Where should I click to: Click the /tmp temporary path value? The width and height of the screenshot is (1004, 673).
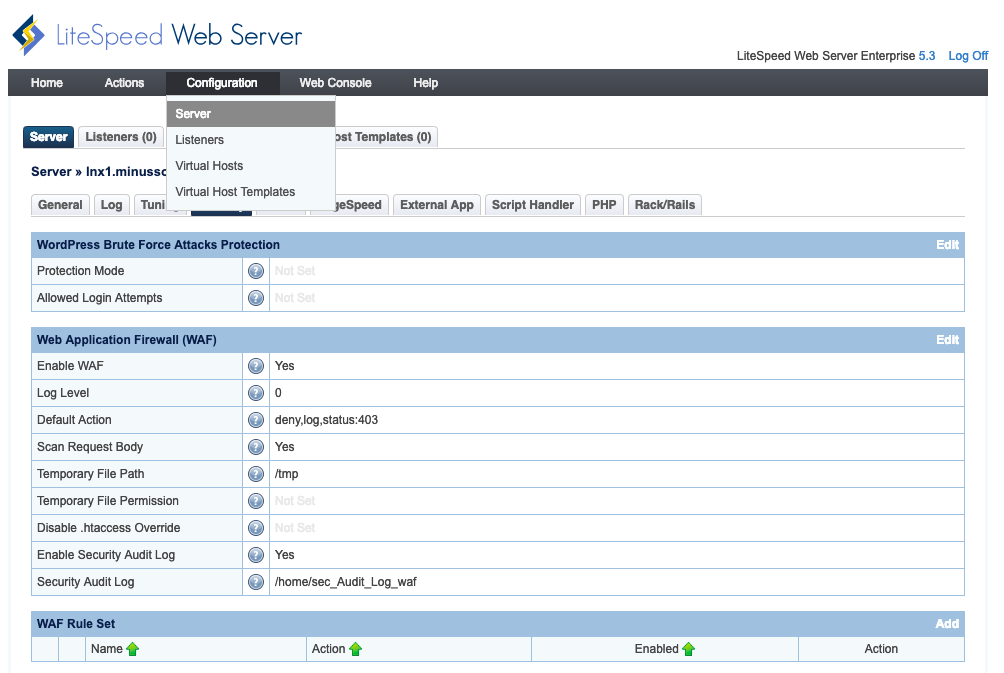[287, 474]
